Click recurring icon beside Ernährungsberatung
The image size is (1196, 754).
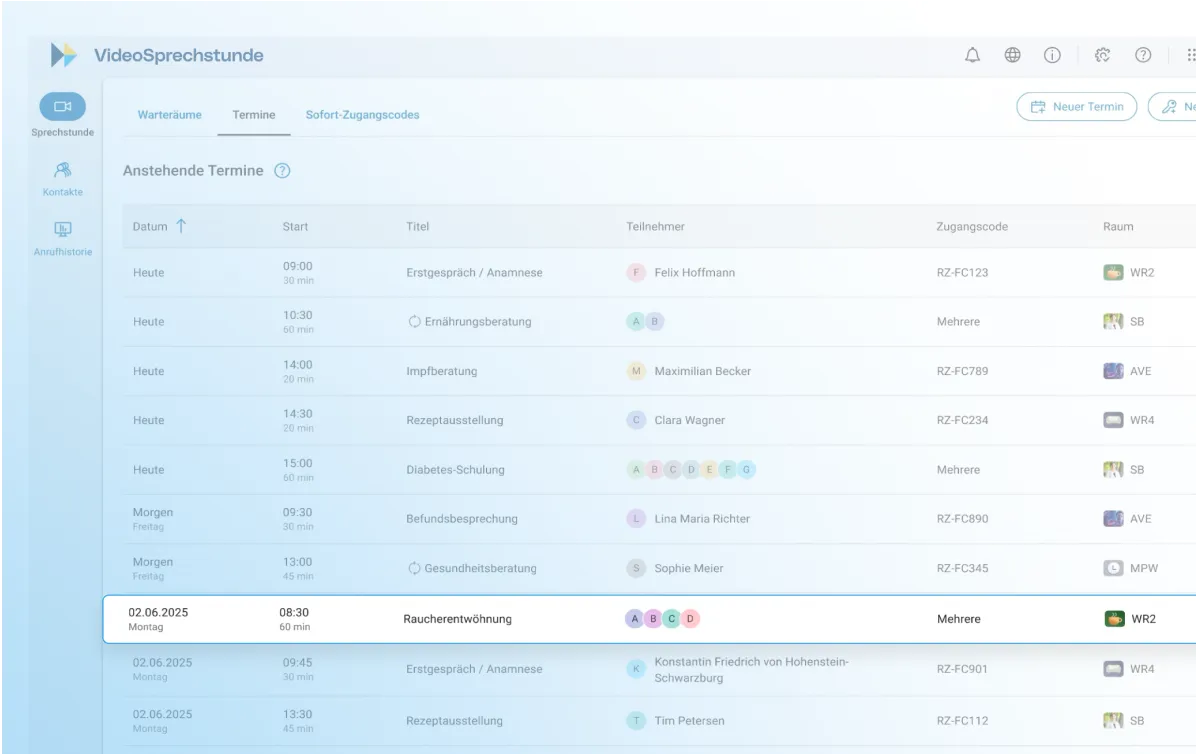click(414, 322)
